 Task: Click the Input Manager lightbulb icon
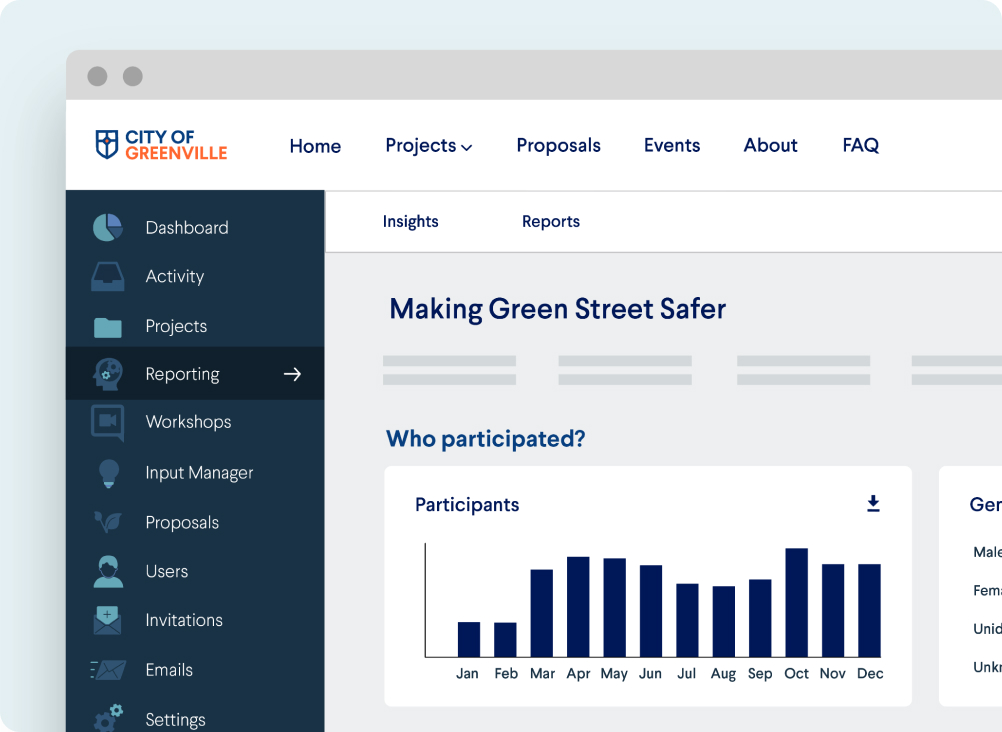pos(108,473)
